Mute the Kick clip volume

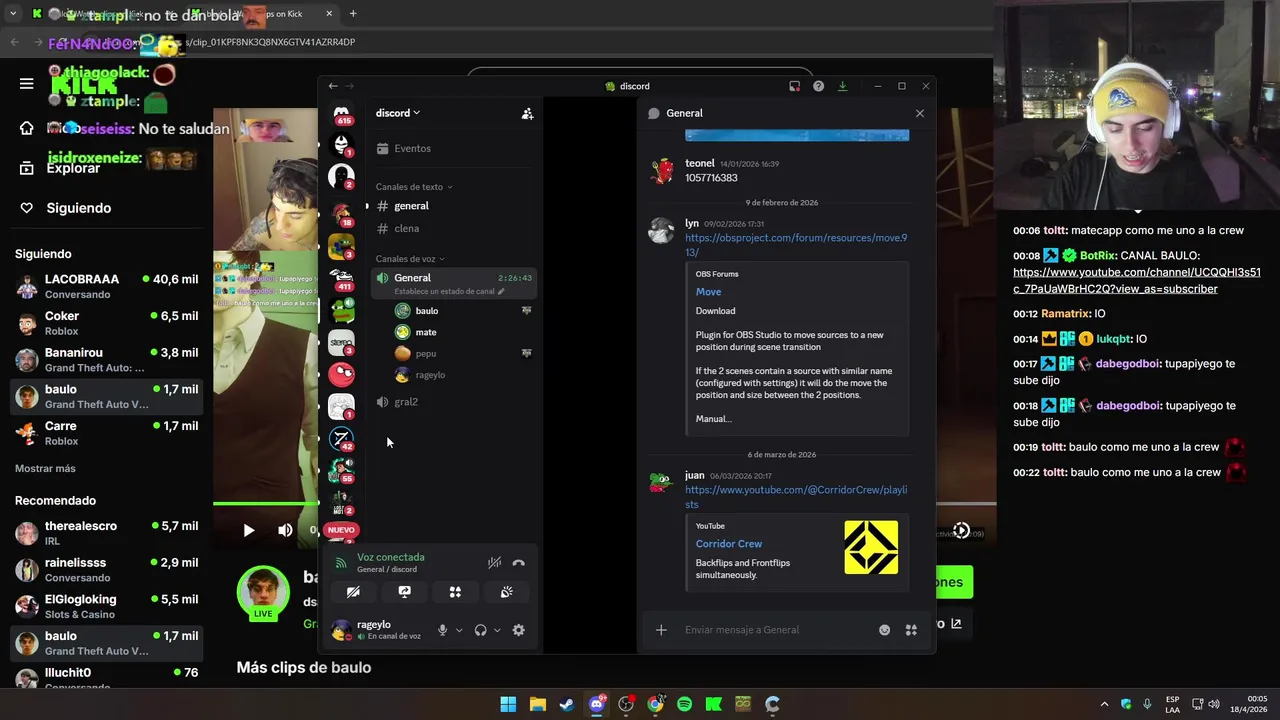(x=285, y=530)
